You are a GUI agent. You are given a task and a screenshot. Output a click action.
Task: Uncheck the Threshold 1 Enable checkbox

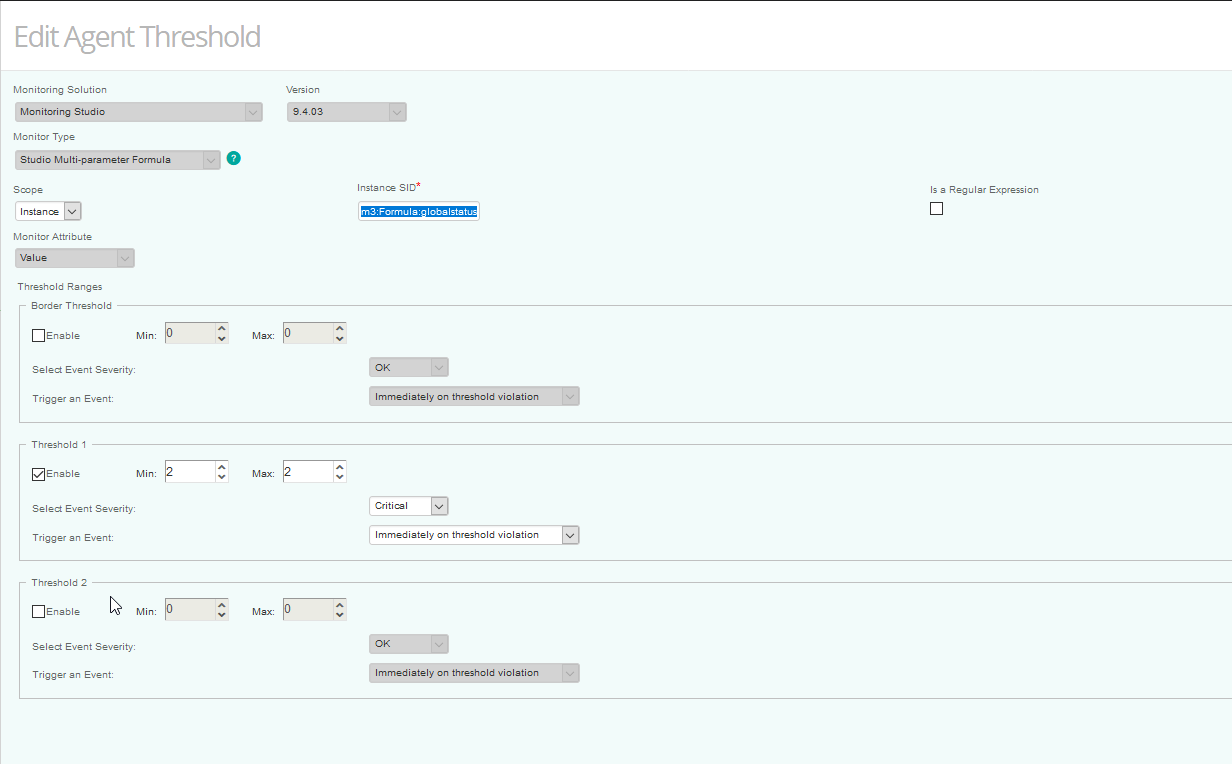coord(39,474)
